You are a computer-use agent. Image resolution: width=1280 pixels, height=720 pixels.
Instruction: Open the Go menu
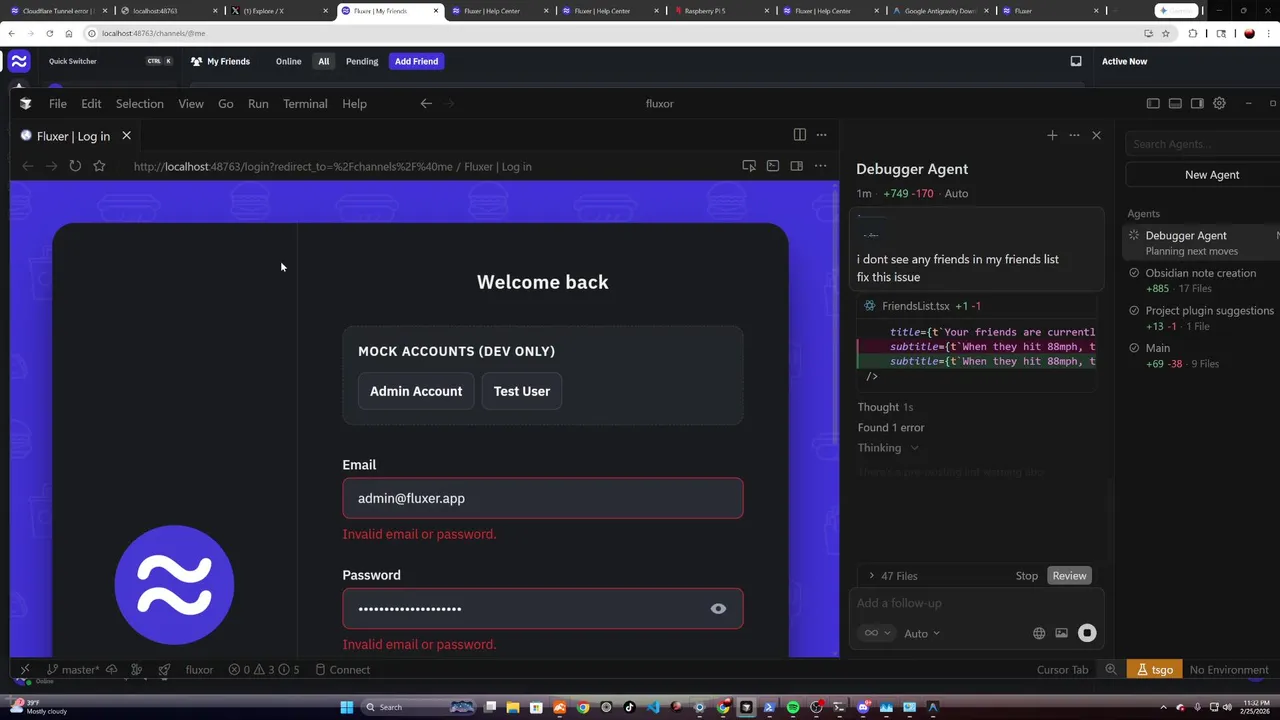[x=226, y=104]
